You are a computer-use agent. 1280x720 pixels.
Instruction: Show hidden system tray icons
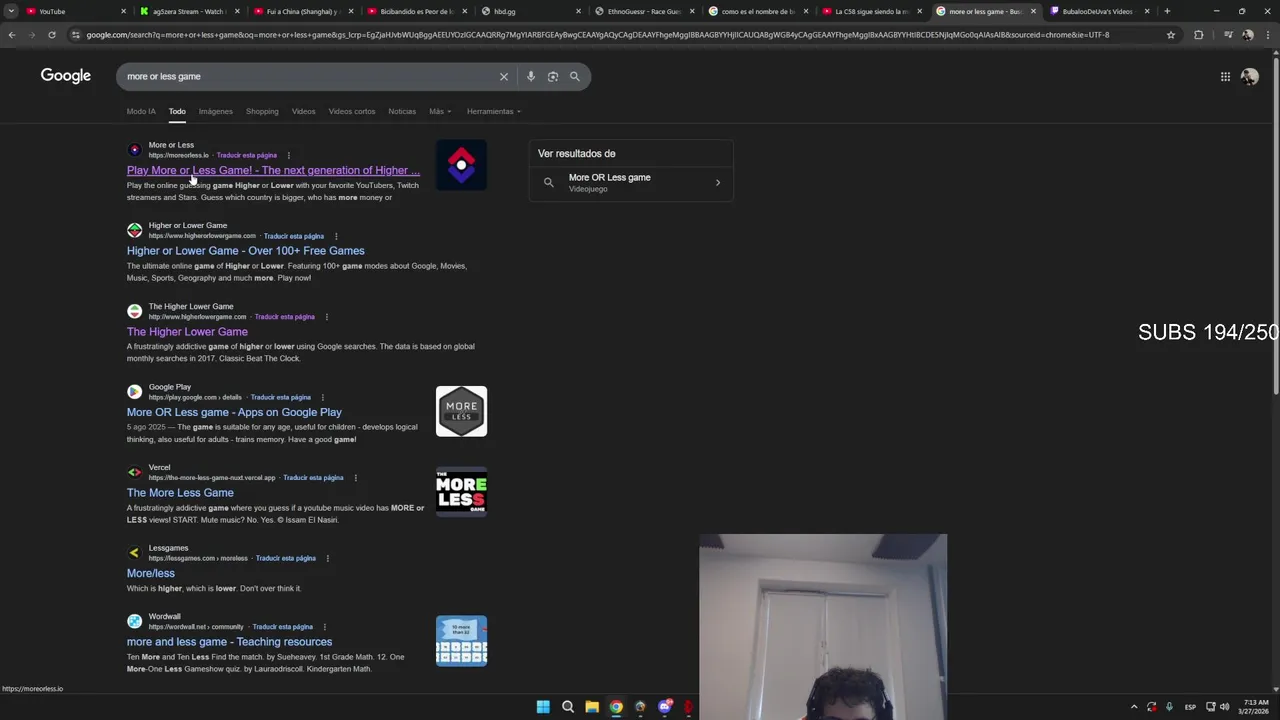(1133, 707)
